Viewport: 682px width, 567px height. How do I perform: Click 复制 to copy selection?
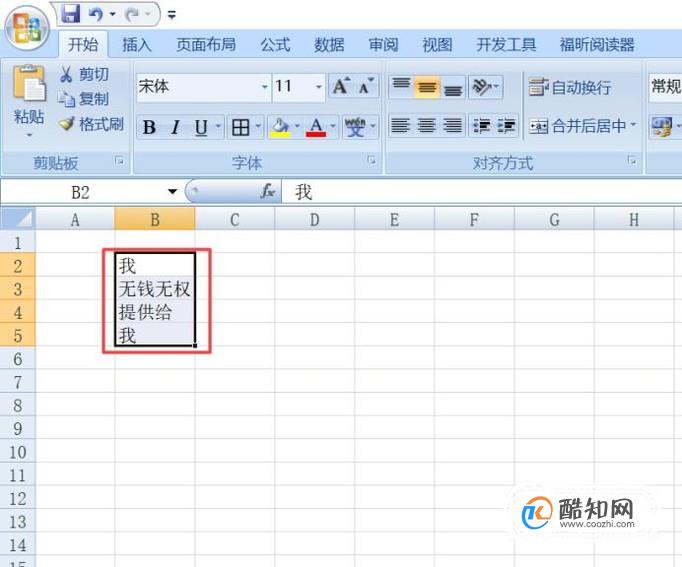pos(84,99)
